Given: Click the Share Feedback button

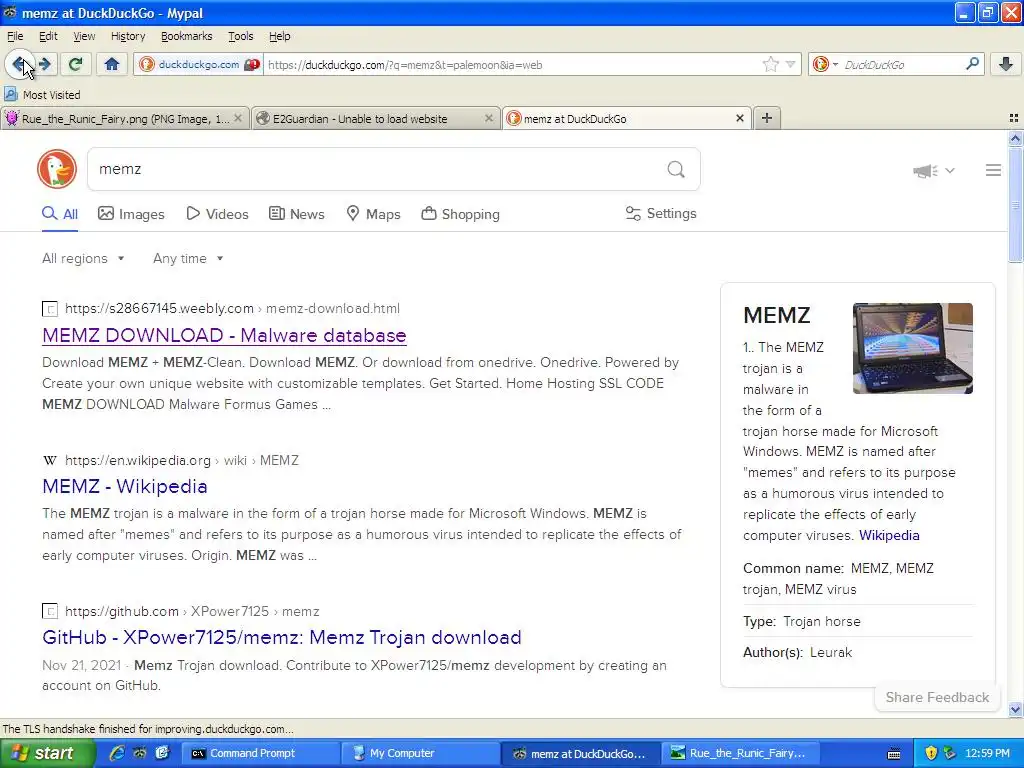Looking at the screenshot, I should click(937, 697).
